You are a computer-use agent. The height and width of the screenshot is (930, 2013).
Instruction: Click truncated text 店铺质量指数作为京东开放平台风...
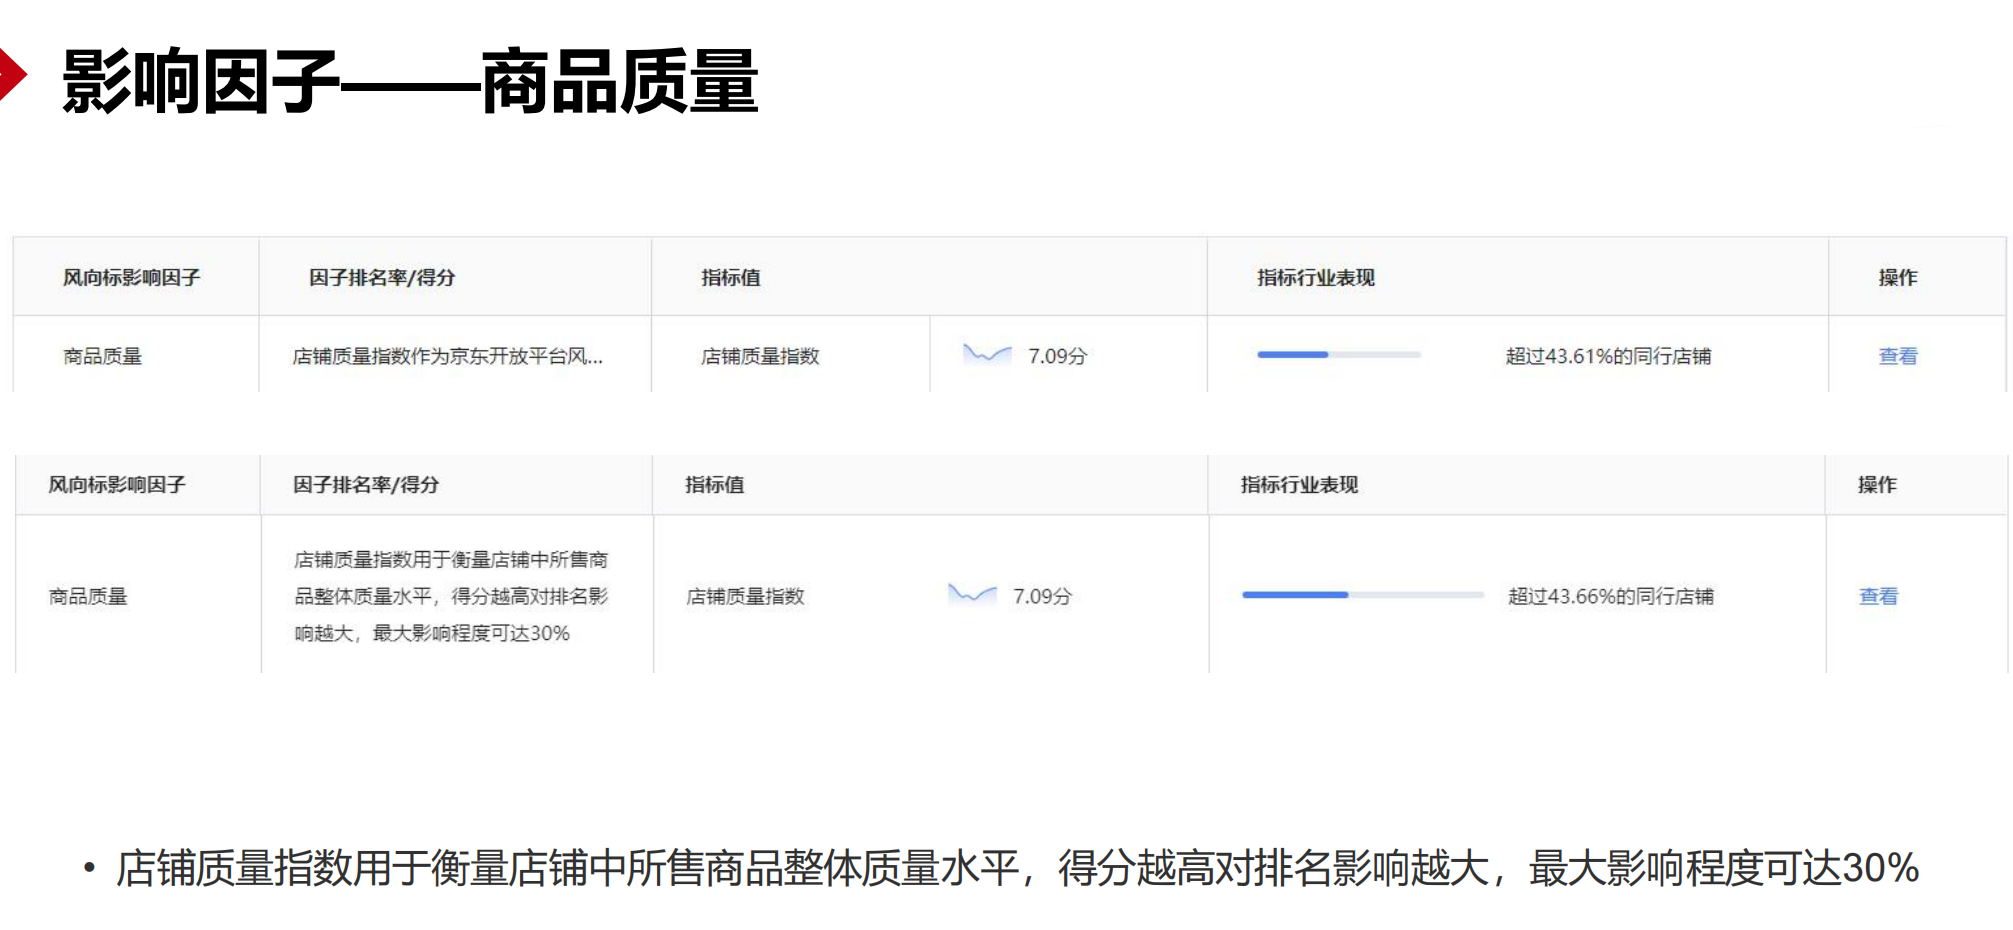coord(447,356)
